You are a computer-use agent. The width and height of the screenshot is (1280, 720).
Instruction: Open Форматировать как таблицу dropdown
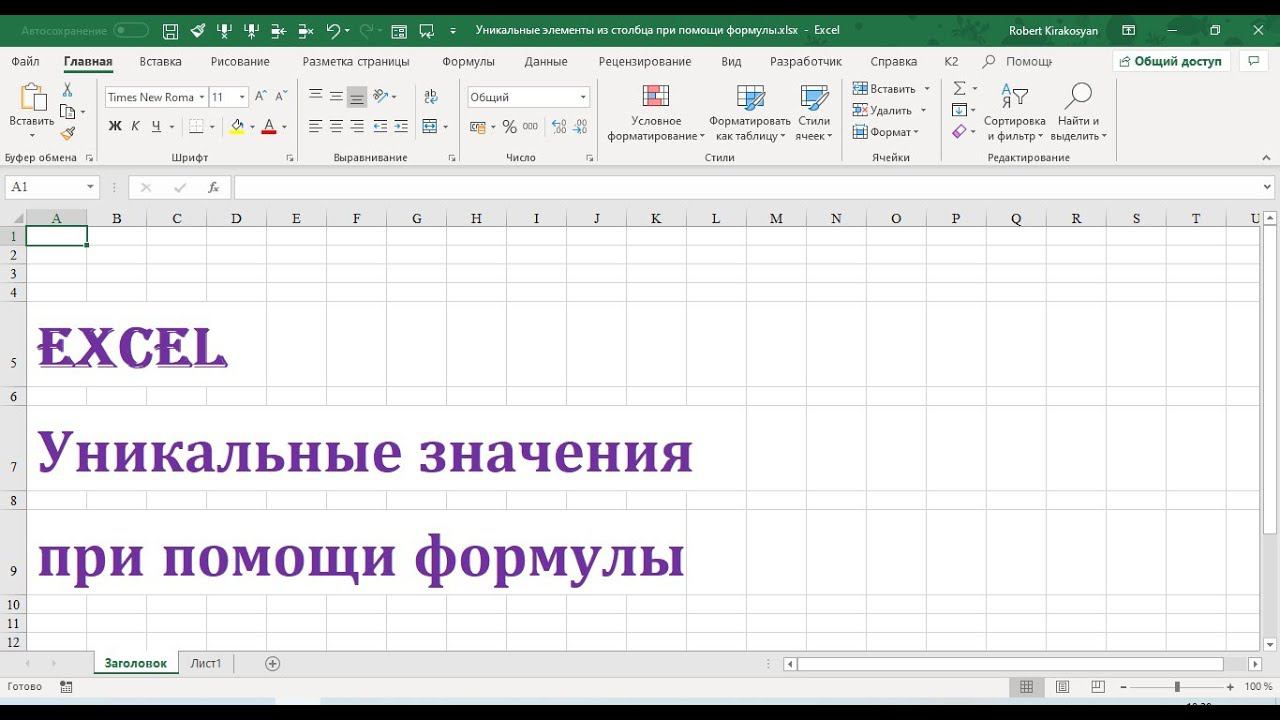[x=750, y=113]
